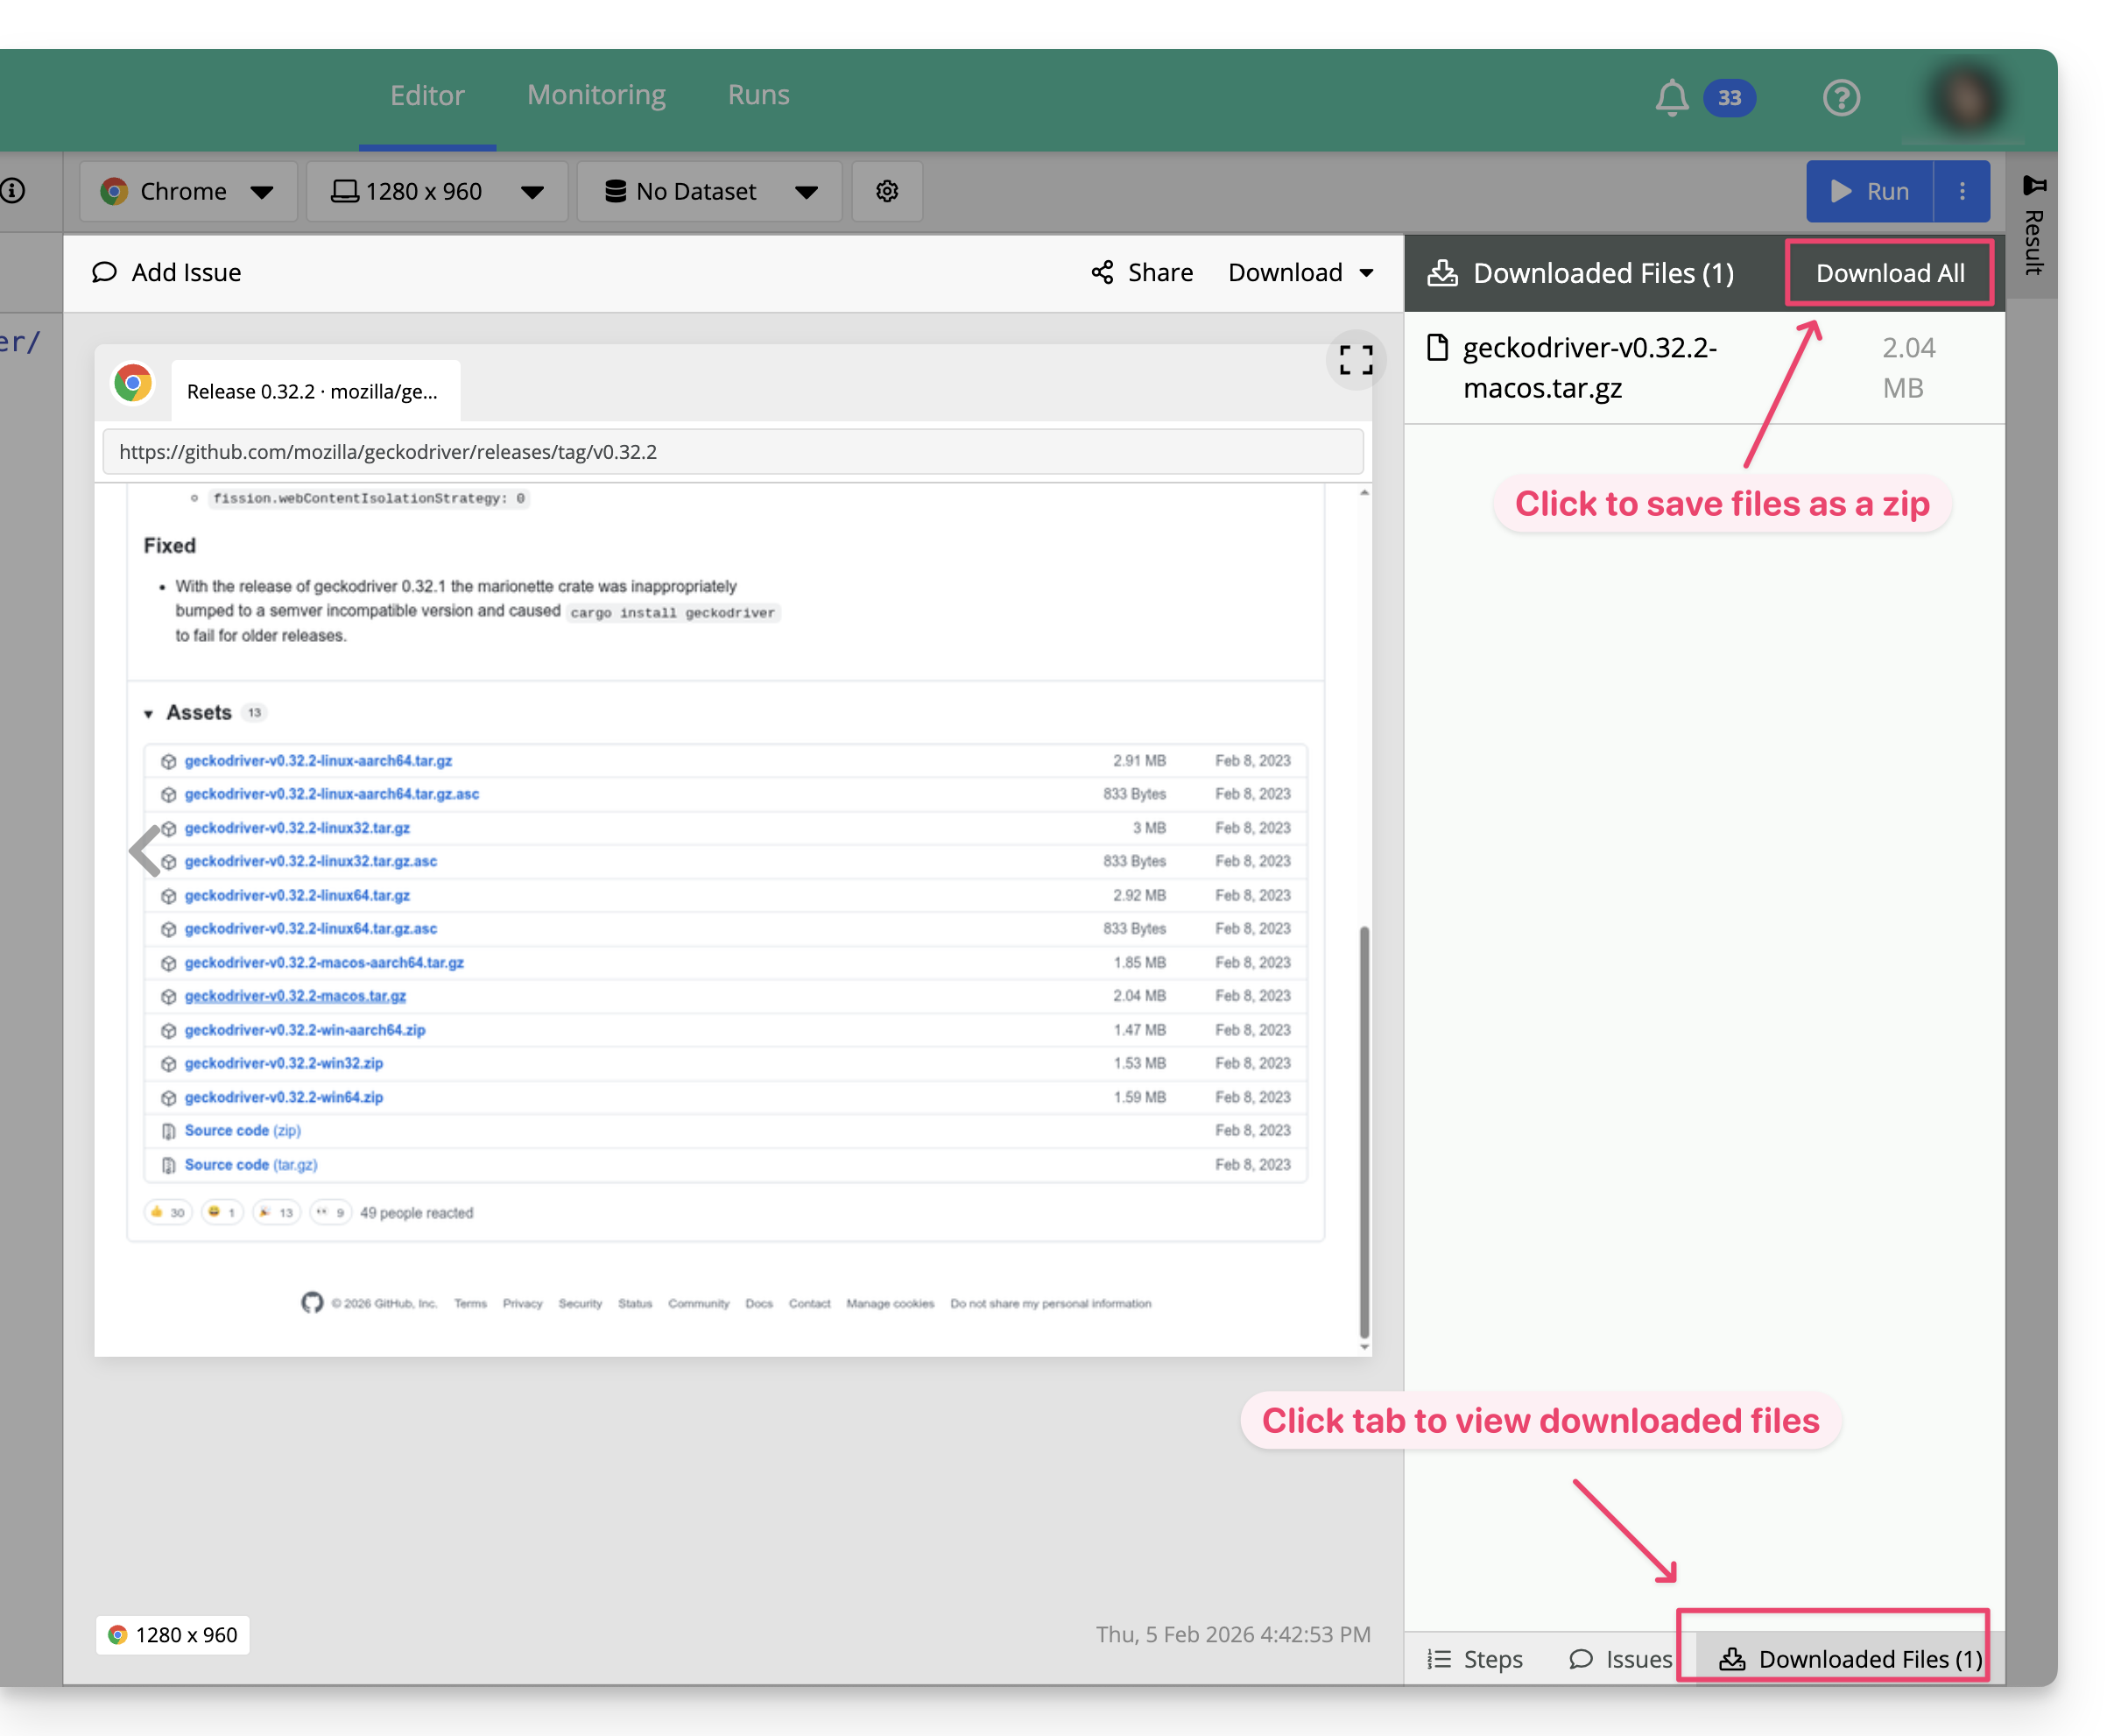Viewport: 2107px width, 1736px height.
Task: Switch to the Steps tab
Action: click(1475, 1660)
